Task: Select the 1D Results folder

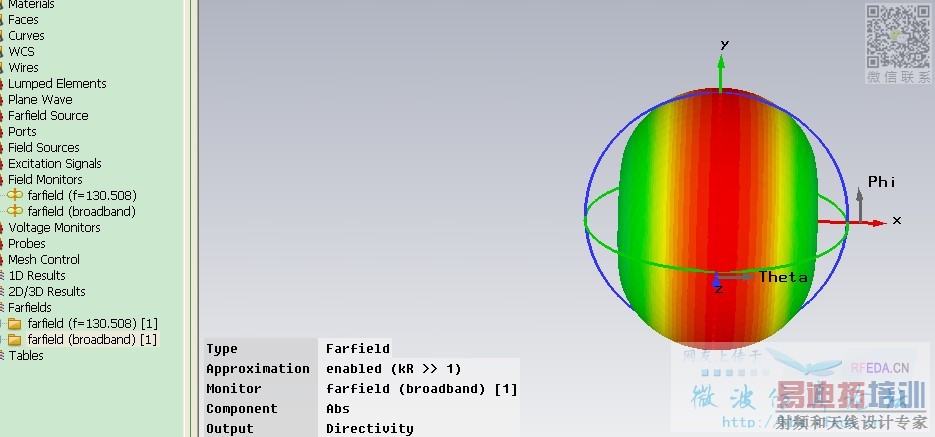Action: point(37,275)
